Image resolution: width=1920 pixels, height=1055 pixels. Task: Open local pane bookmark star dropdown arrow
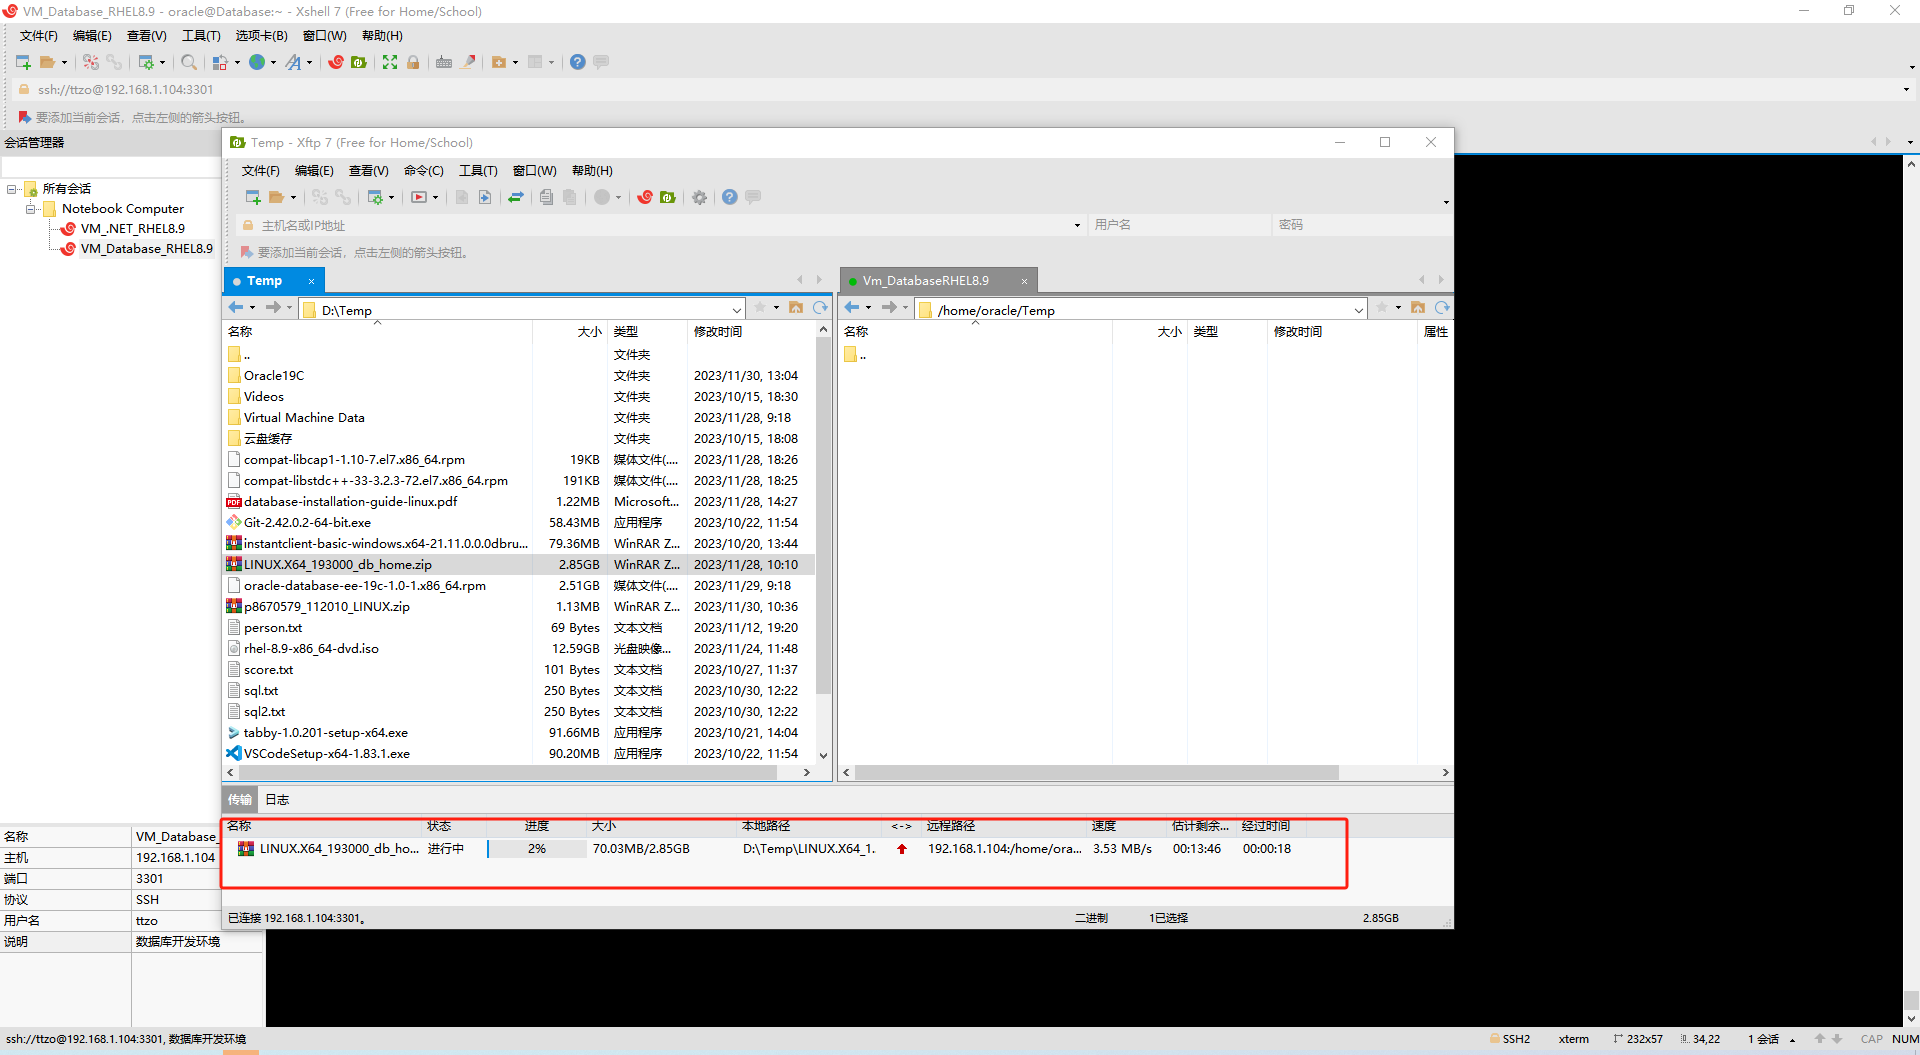pos(776,308)
